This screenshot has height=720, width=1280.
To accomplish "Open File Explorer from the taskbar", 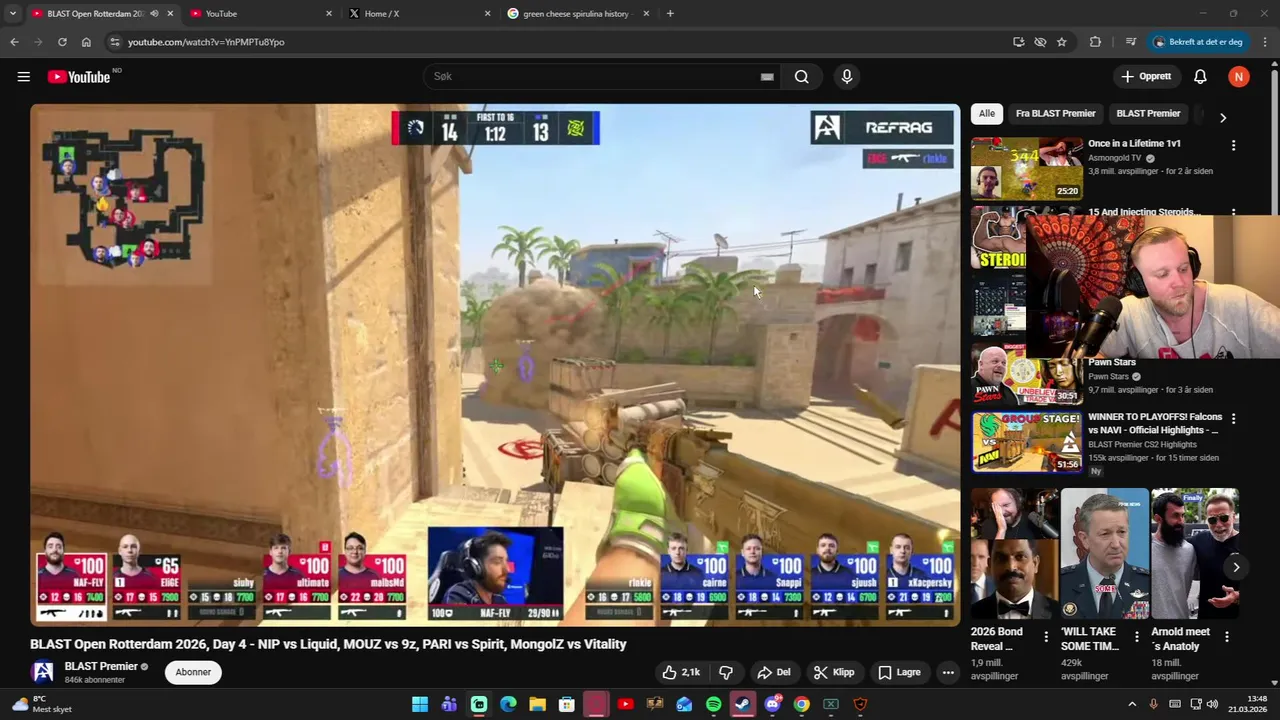I will pyautogui.click(x=537, y=704).
